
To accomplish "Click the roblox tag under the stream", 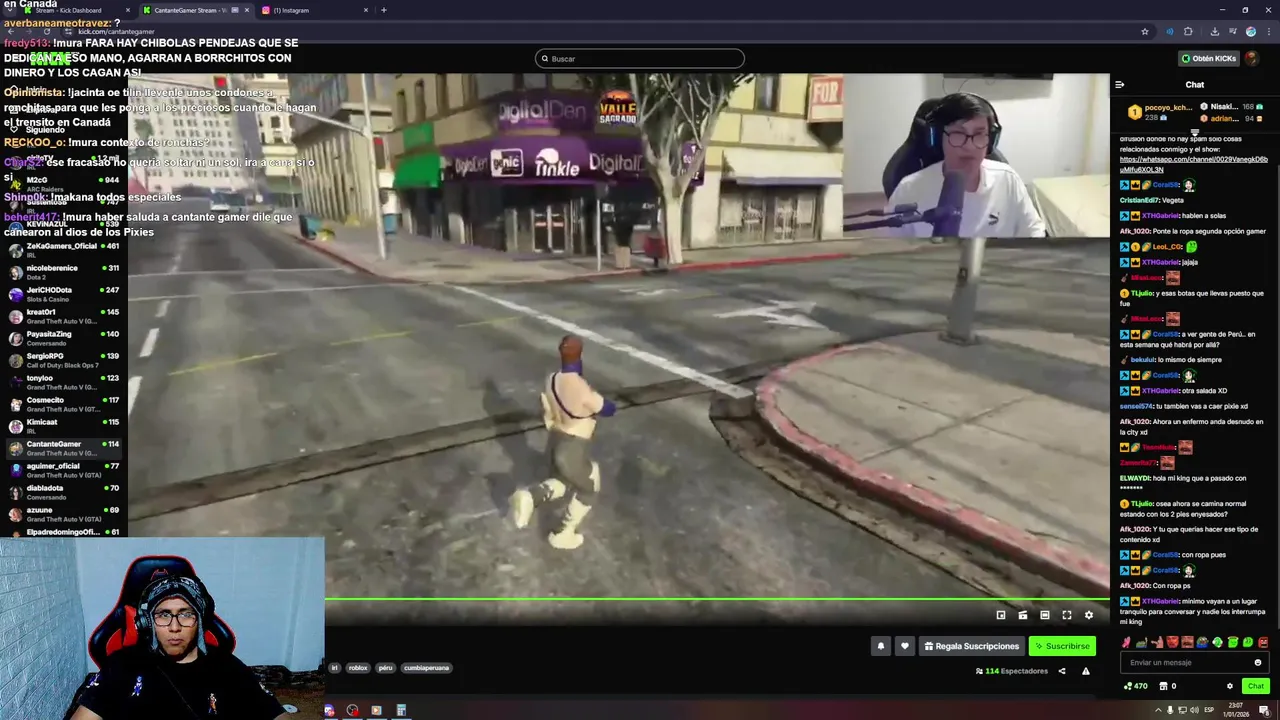I will (358, 668).
